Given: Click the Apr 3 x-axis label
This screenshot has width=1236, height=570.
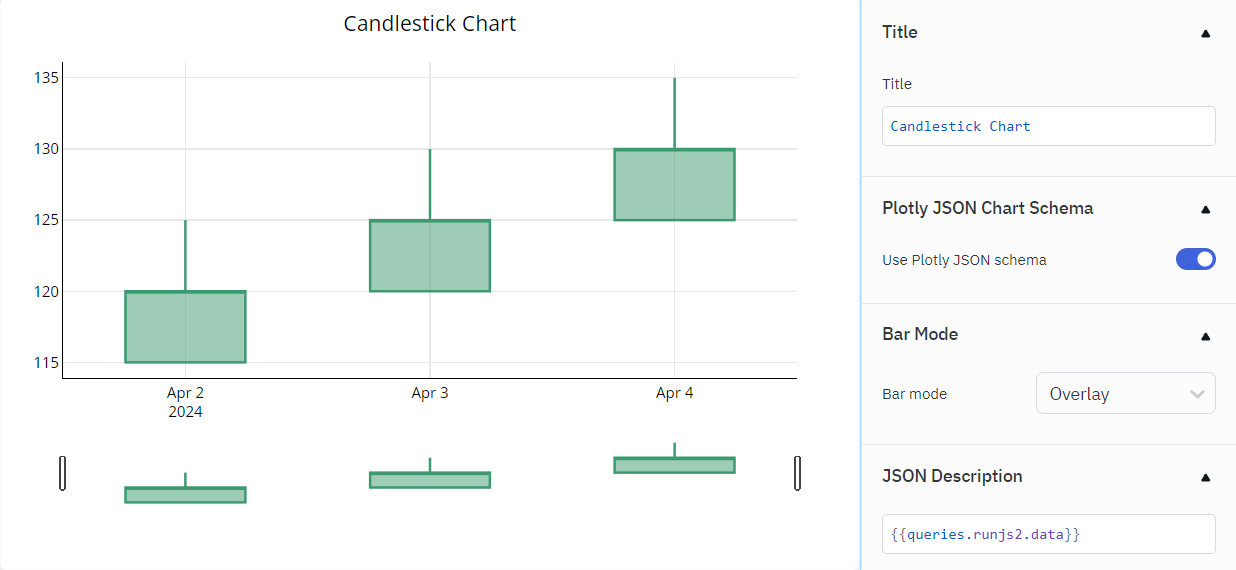Looking at the screenshot, I should click(430, 393).
